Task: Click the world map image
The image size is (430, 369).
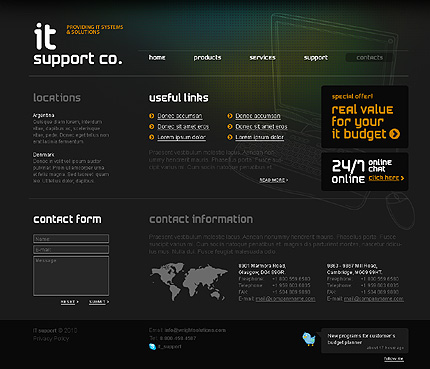Action: click(189, 282)
